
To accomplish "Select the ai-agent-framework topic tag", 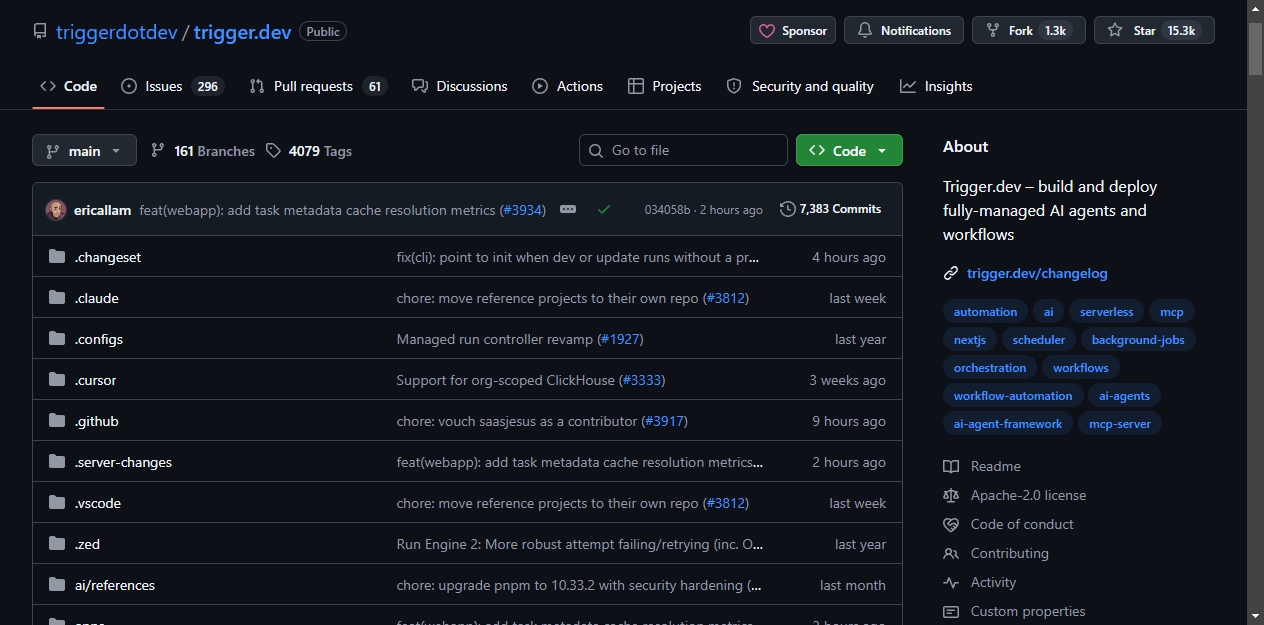I will point(1008,424).
